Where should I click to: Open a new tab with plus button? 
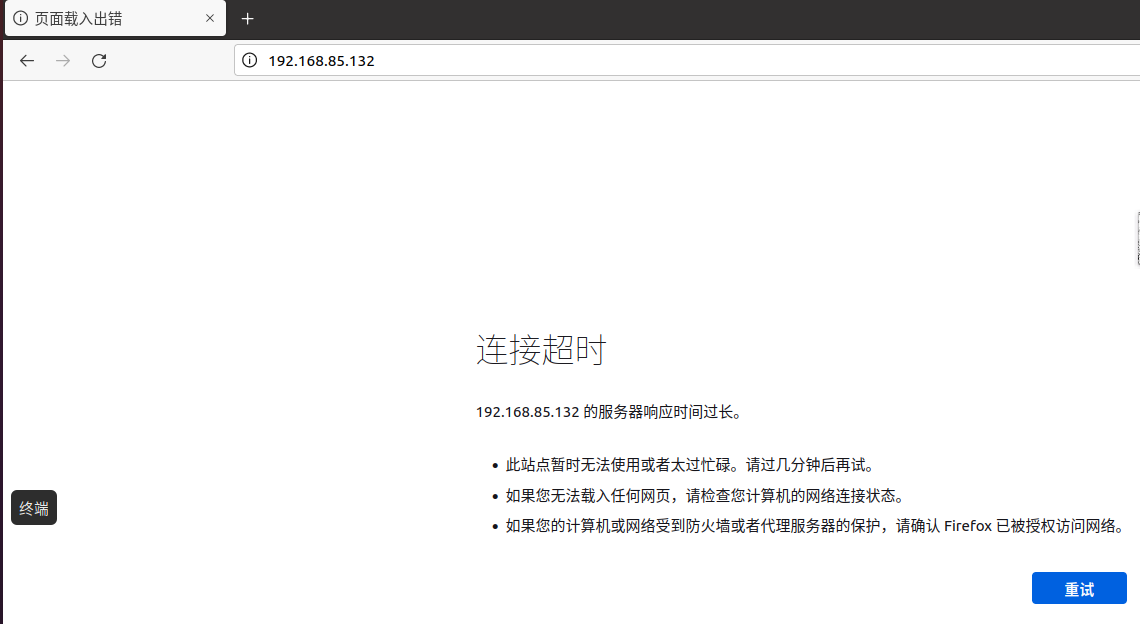click(248, 19)
